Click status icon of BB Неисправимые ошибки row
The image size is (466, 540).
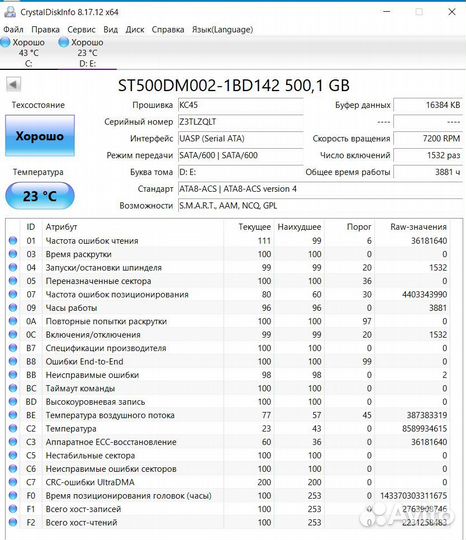click(13, 375)
